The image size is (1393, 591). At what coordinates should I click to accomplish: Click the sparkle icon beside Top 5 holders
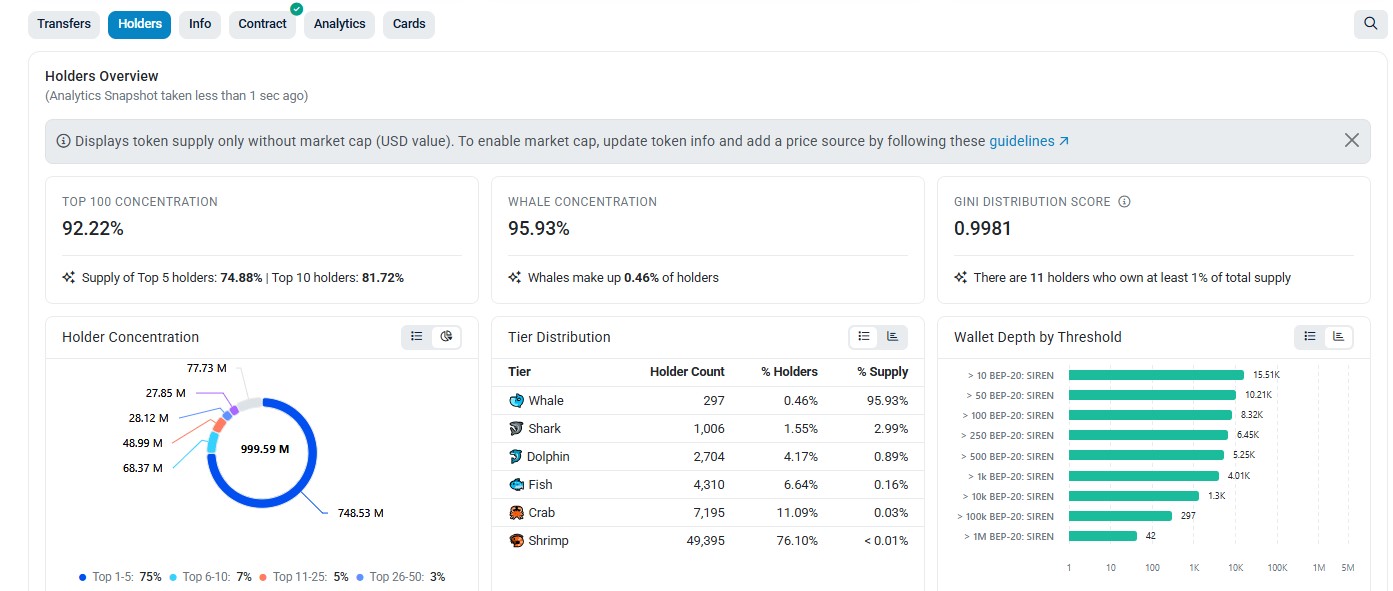point(69,278)
